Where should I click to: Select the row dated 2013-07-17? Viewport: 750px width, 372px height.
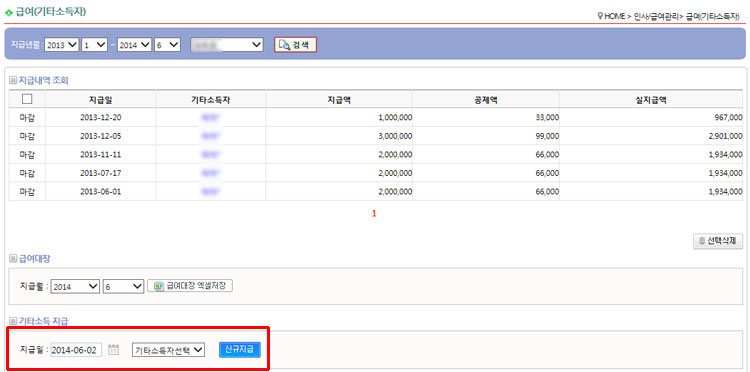[376, 173]
